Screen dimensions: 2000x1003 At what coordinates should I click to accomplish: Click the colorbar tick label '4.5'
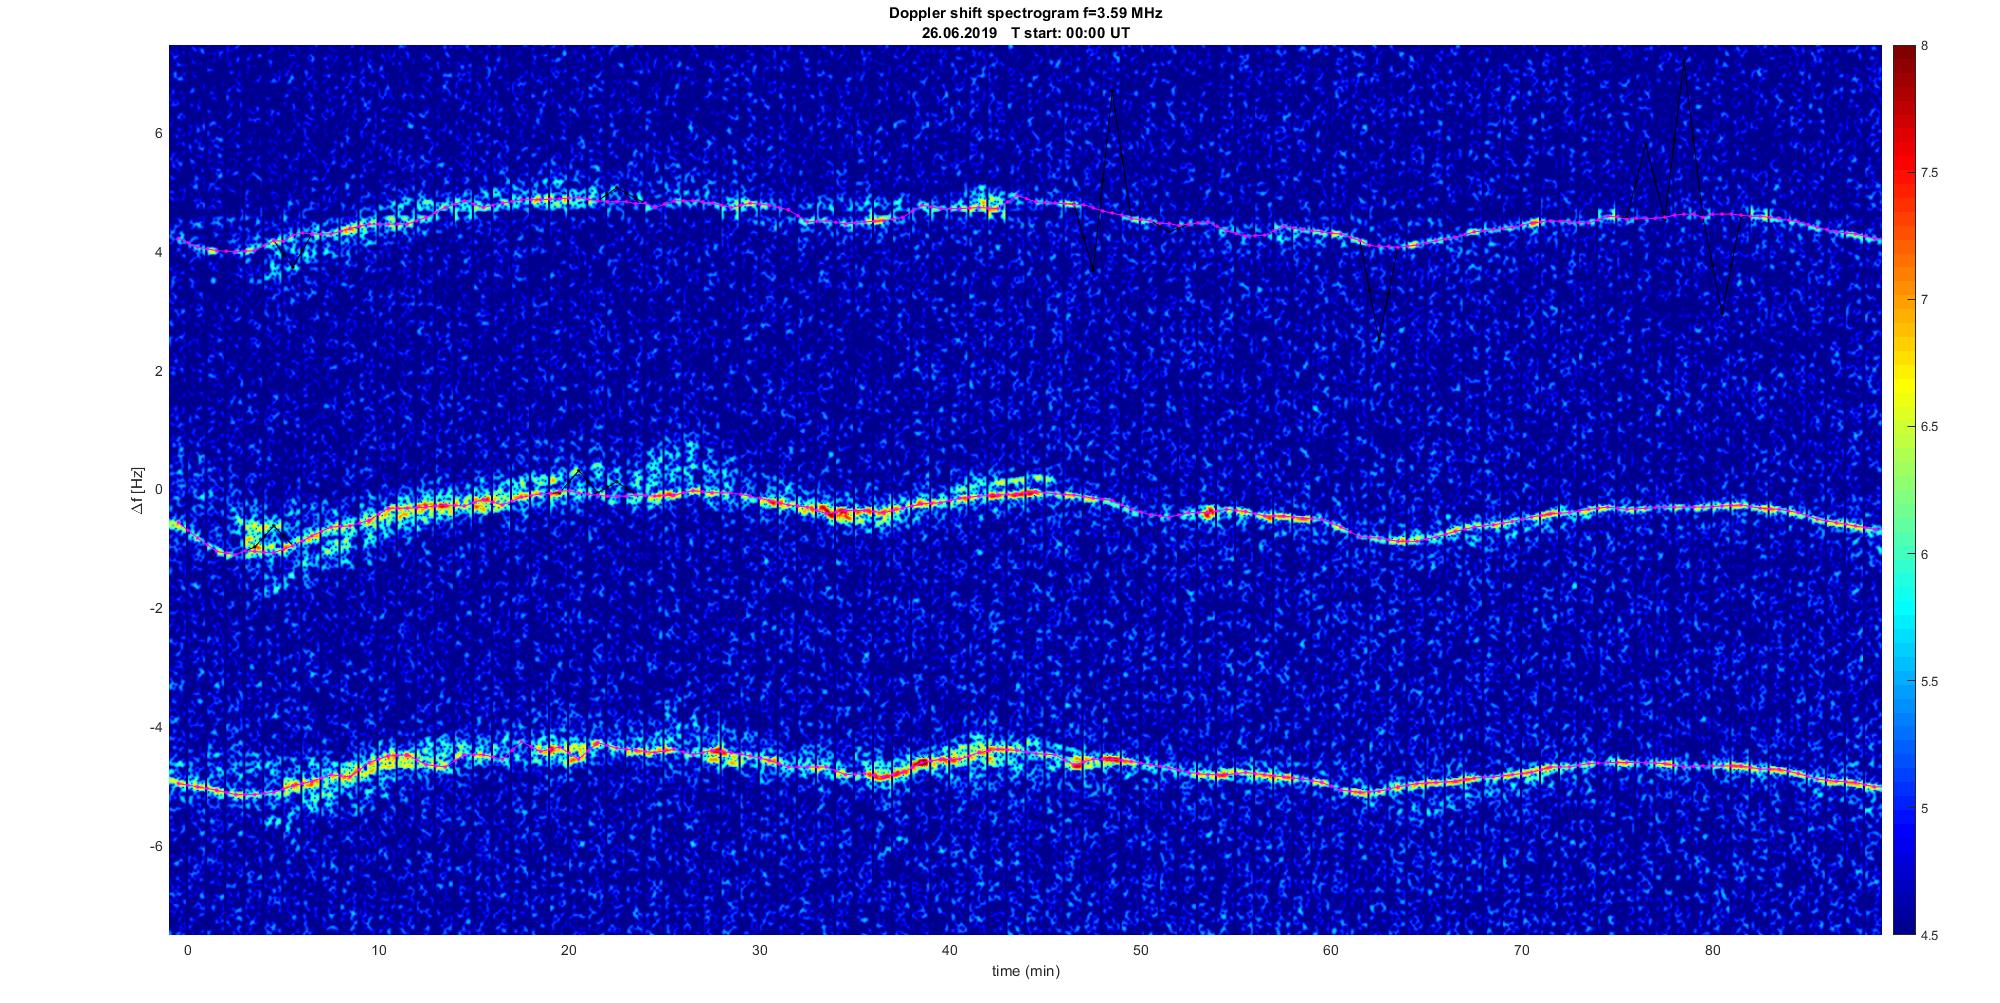click(x=1930, y=936)
